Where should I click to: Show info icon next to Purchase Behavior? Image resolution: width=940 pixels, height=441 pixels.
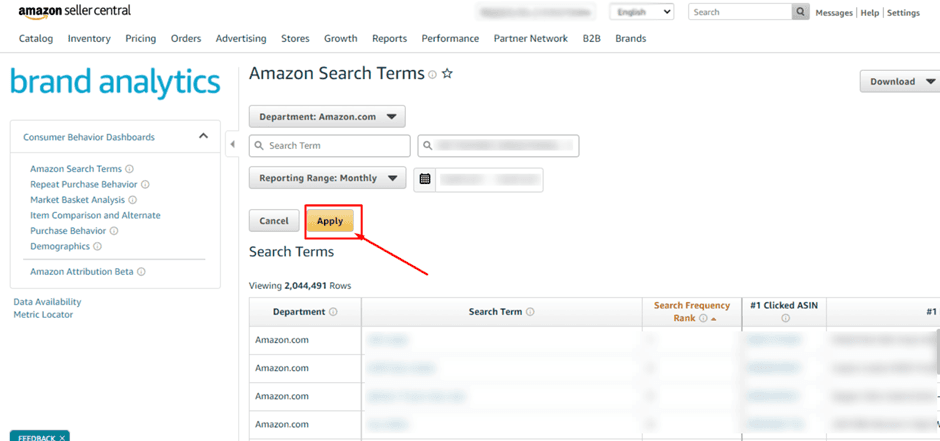tap(114, 231)
